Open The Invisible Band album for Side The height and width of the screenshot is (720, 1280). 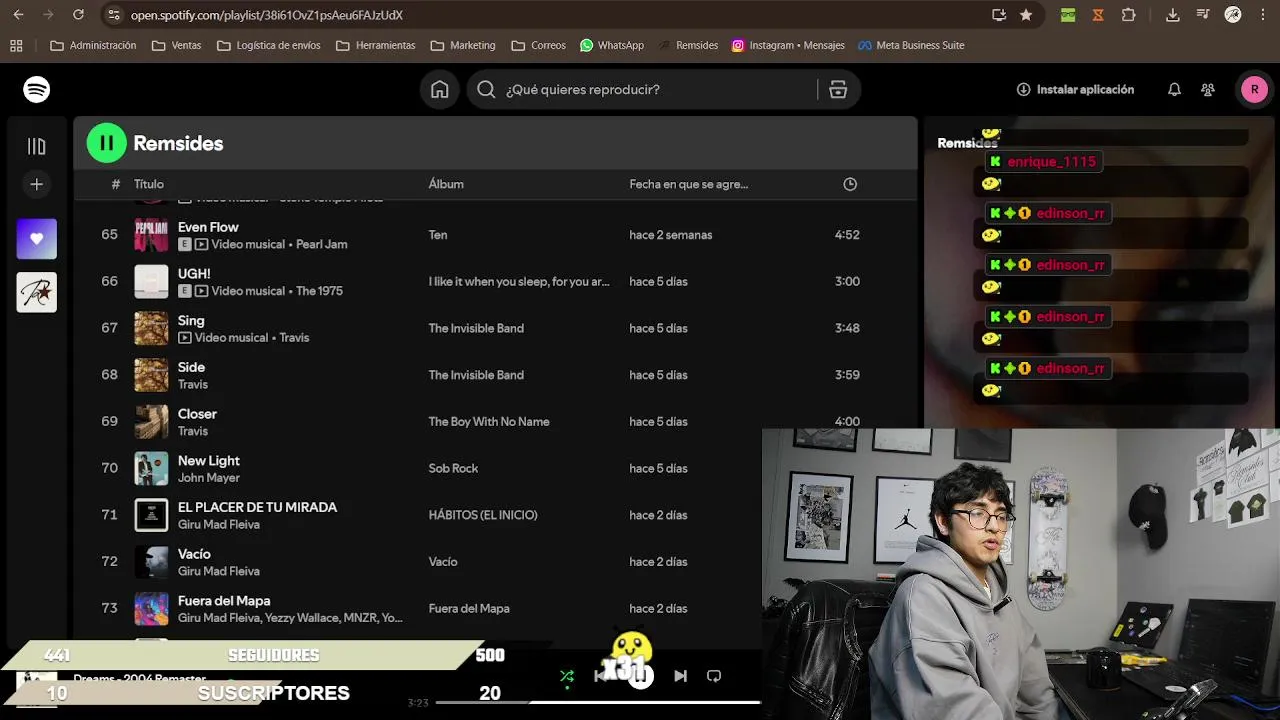[476, 375]
